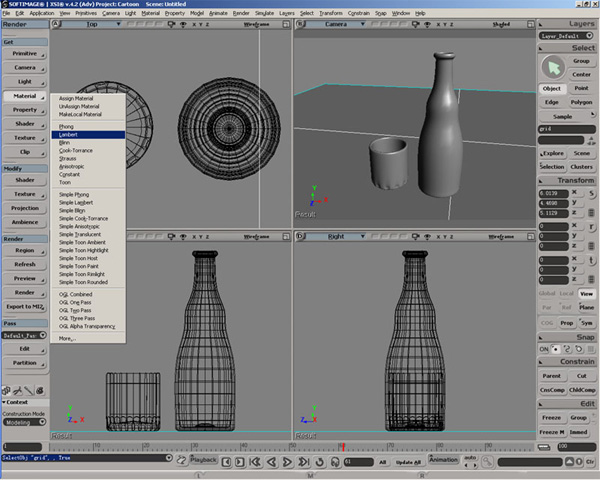Click the Parent button under Constrain

(x=551, y=376)
